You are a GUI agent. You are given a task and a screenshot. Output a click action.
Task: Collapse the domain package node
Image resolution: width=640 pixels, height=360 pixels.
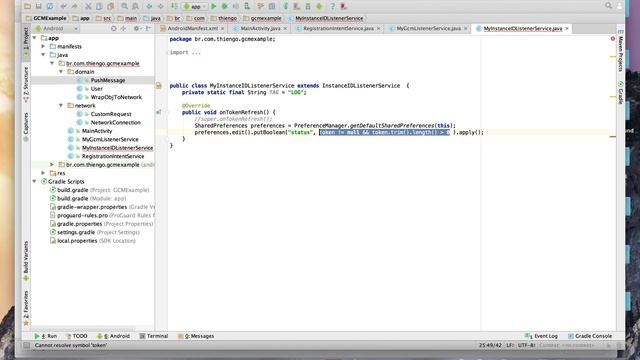click(x=61, y=72)
